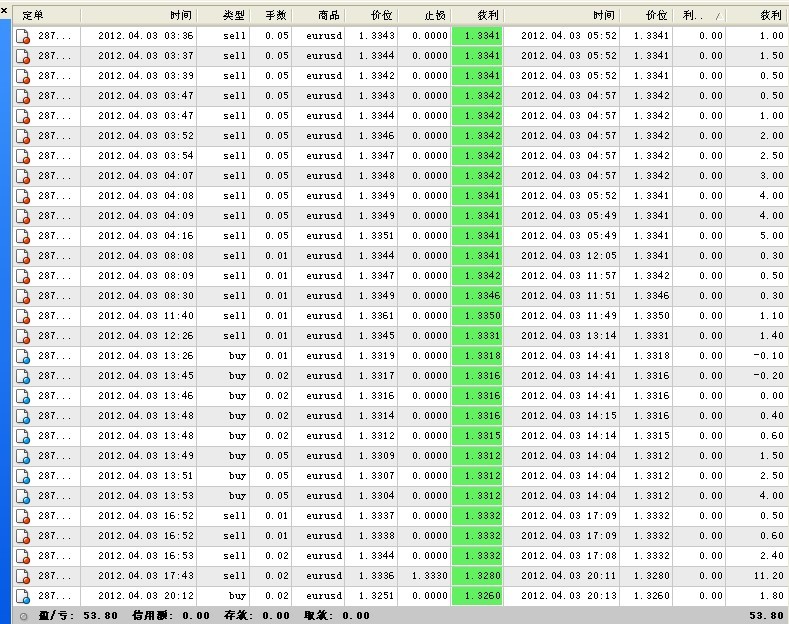
Task: Click the order icon of the 16:53 sell row
Action: [x=23, y=557]
